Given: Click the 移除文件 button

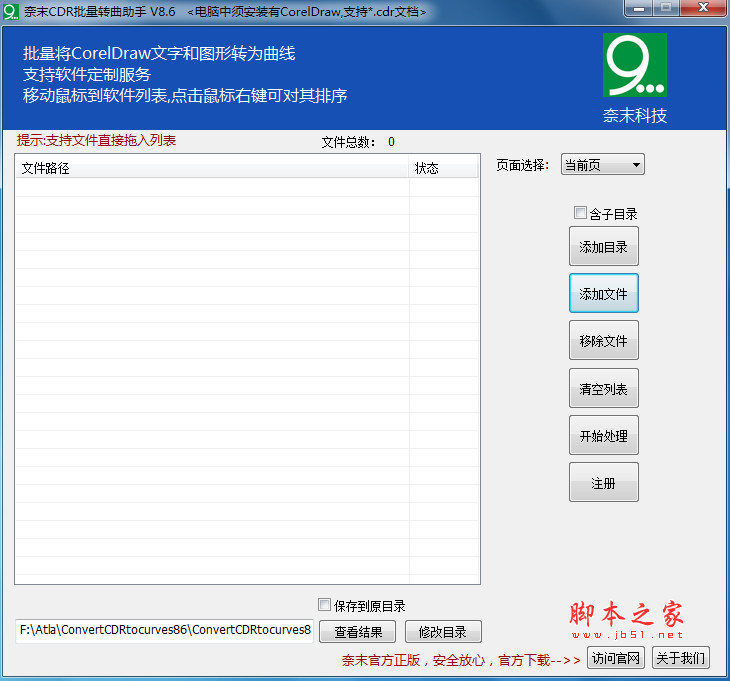Looking at the screenshot, I should pyautogui.click(x=603, y=341).
